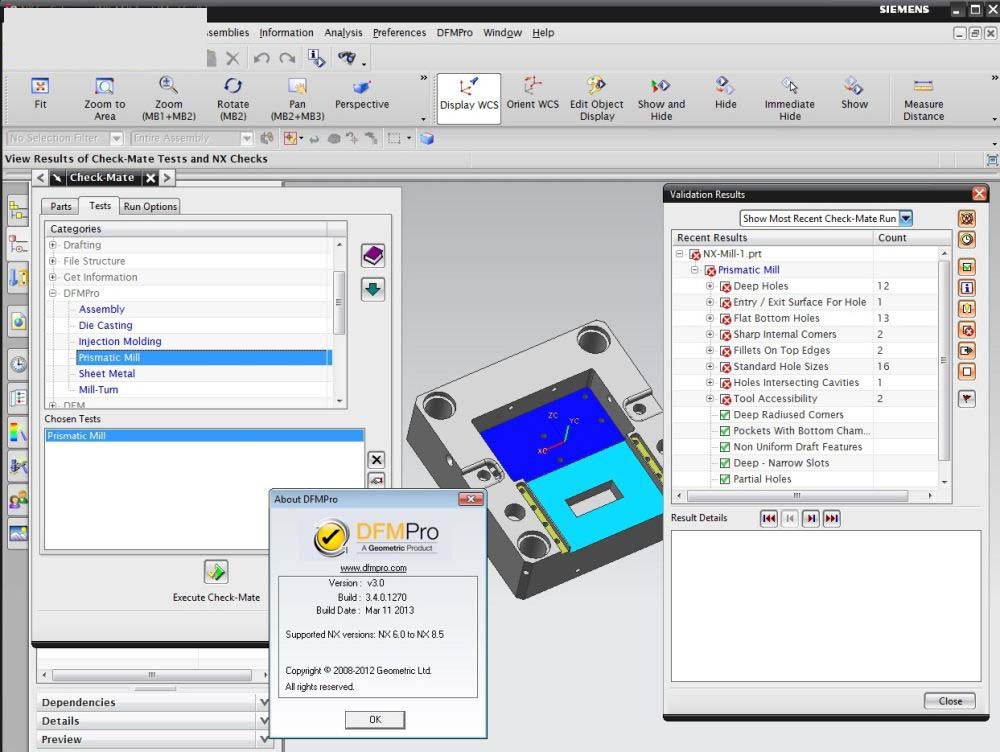This screenshot has height=752, width=1000.
Task: Click the Immediate Hide icon
Action: [x=790, y=87]
